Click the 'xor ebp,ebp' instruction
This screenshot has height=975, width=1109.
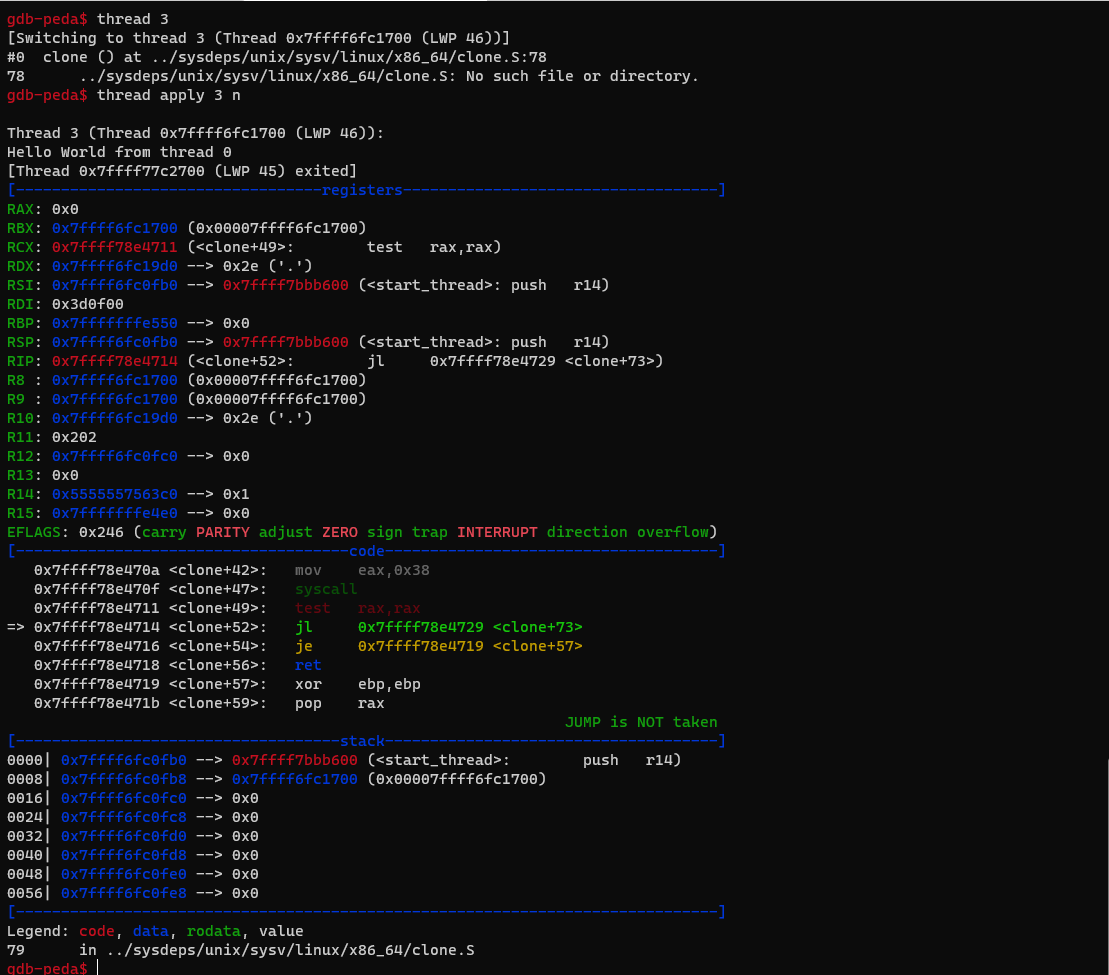358,684
